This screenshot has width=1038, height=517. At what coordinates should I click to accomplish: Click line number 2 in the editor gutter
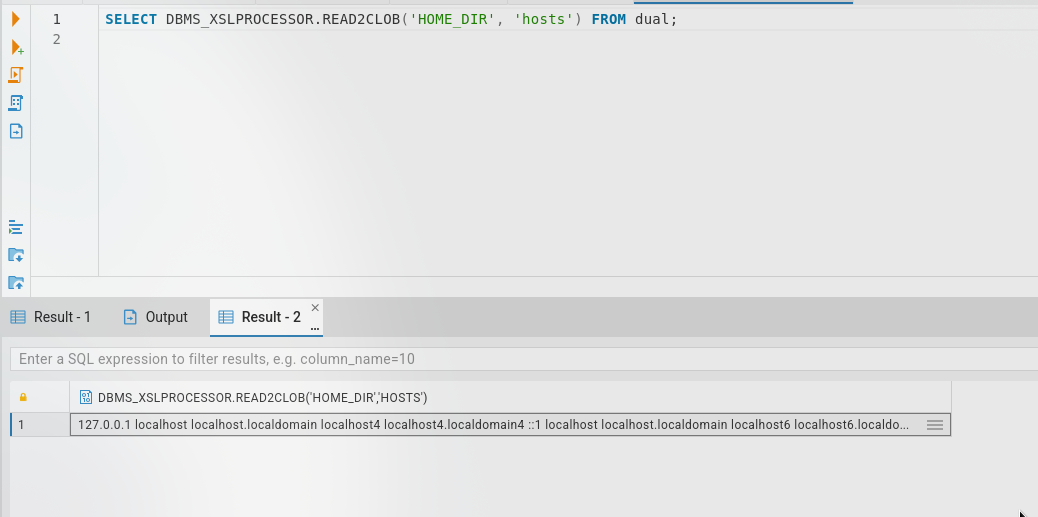tap(57, 40)
